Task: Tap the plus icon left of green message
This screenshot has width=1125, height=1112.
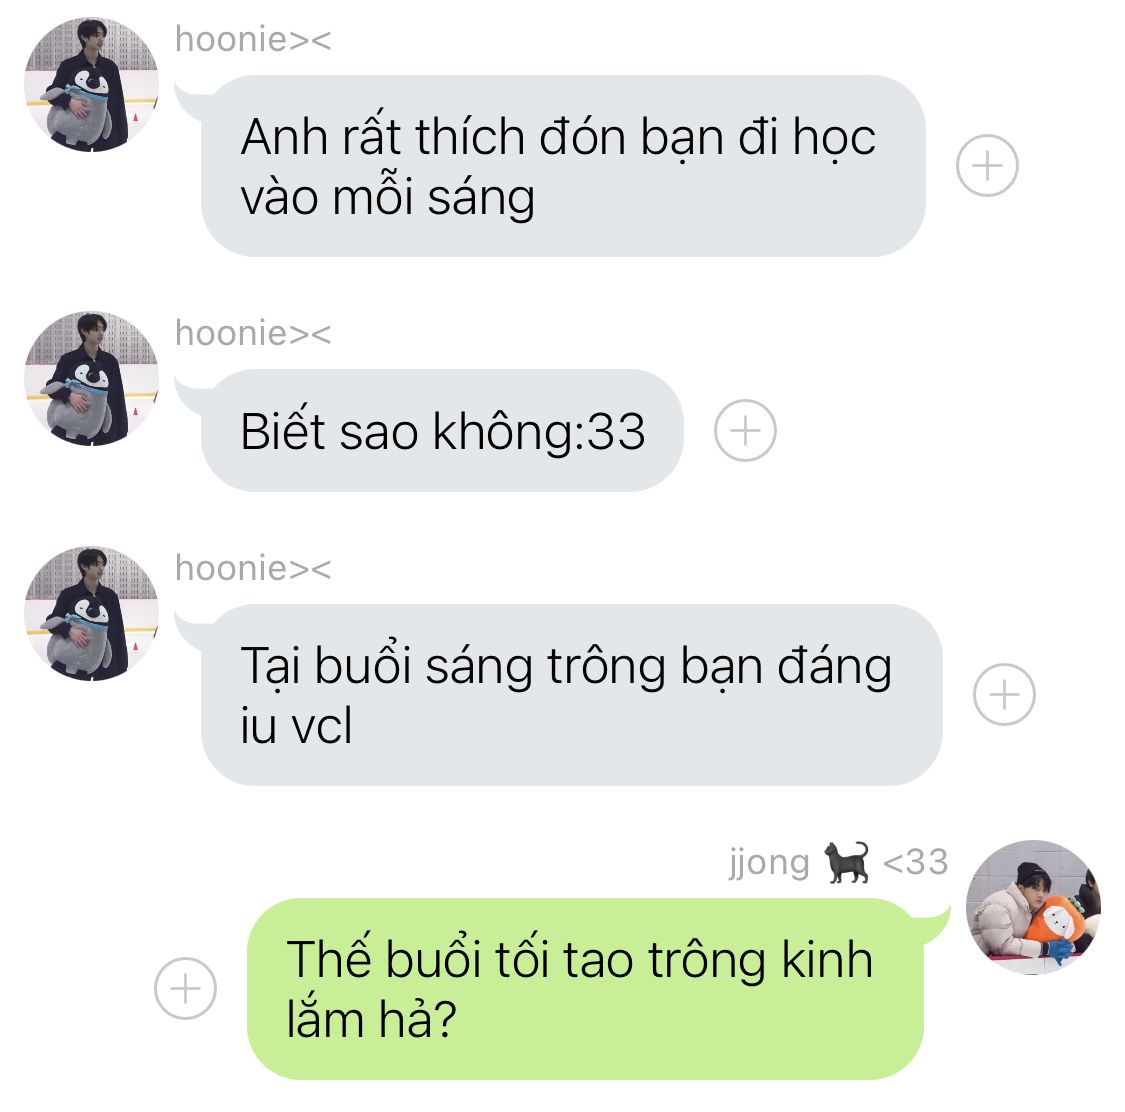Action: (185, 988)
